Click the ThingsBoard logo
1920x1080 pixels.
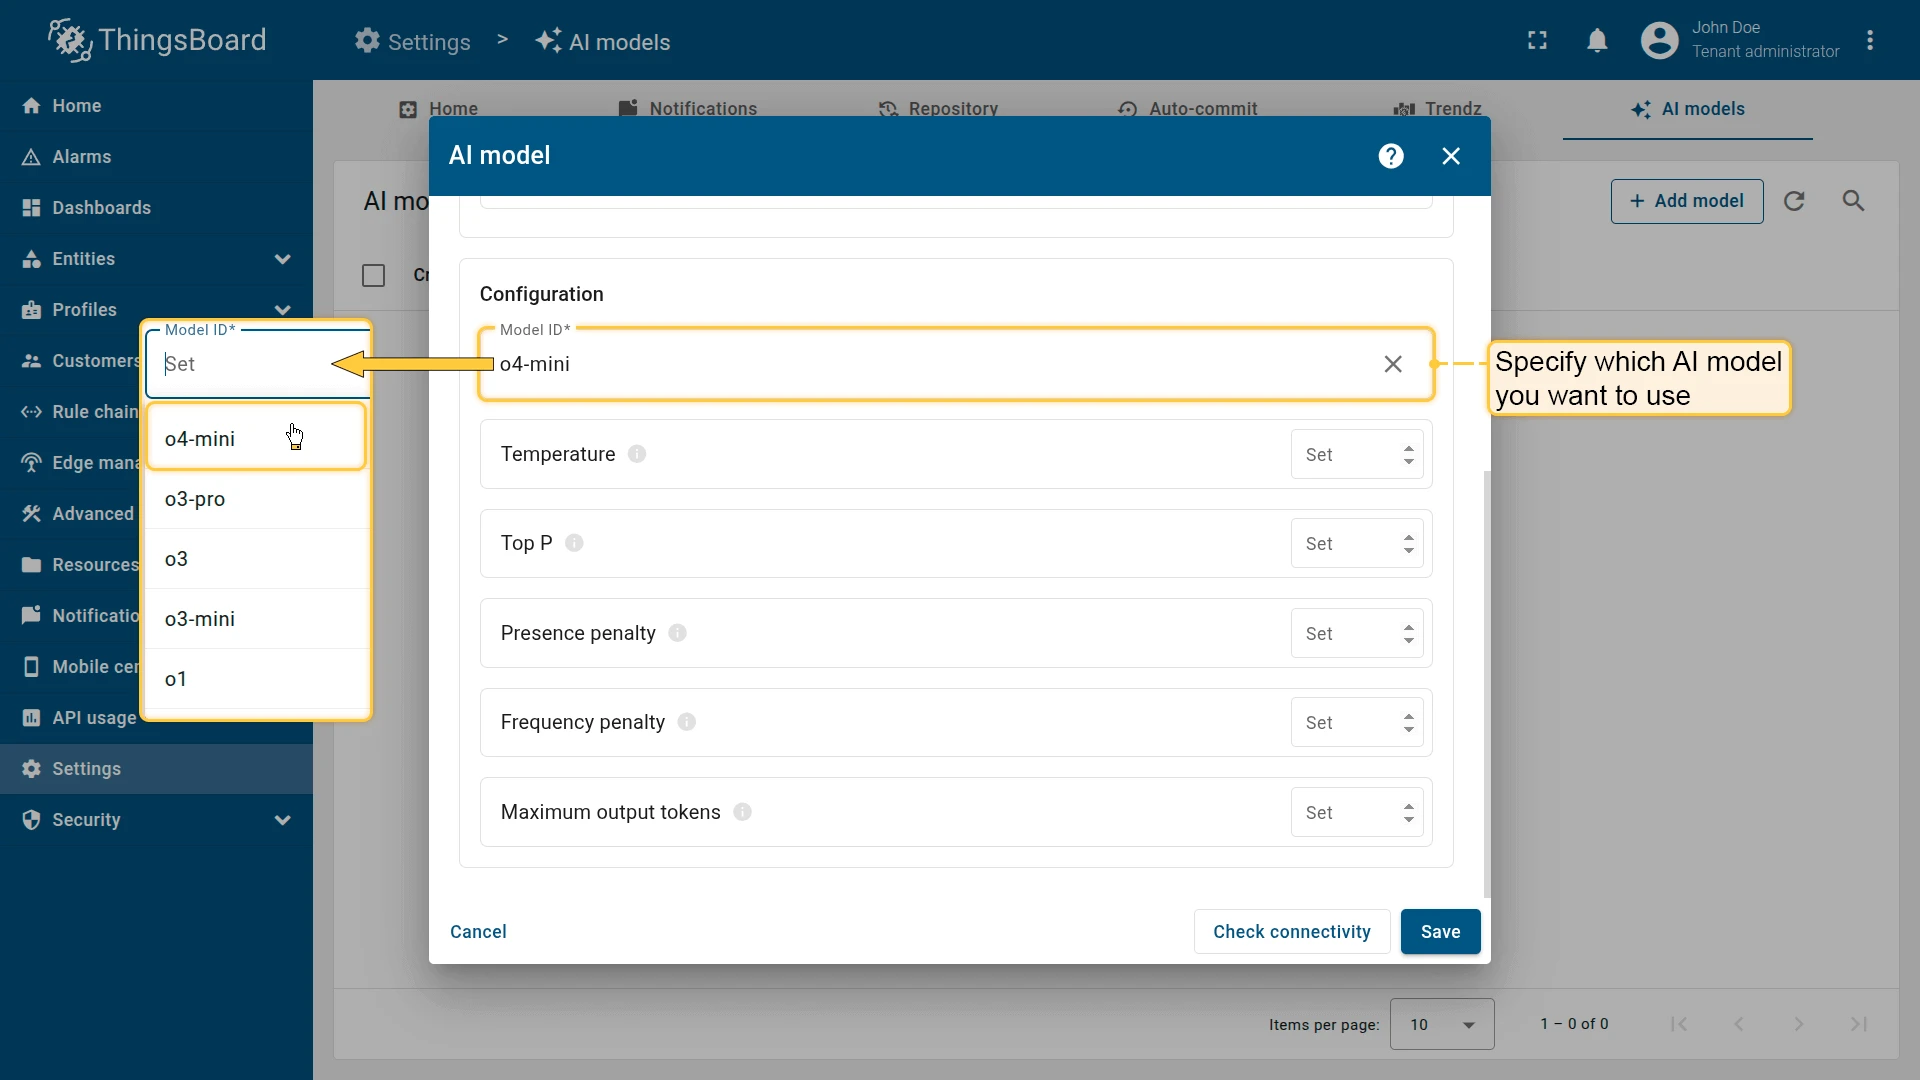(x=157, y=40)
